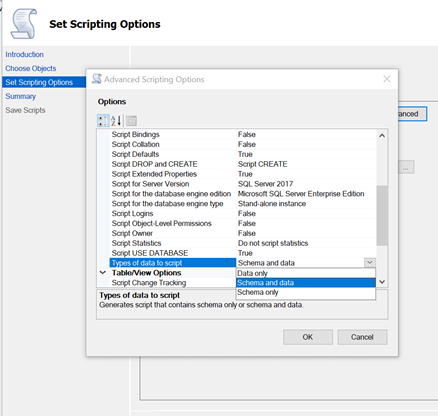This screenshot has height=416, width=438.
Task: Select Script Object-Level Permissions row
Action: pos(243,223)
